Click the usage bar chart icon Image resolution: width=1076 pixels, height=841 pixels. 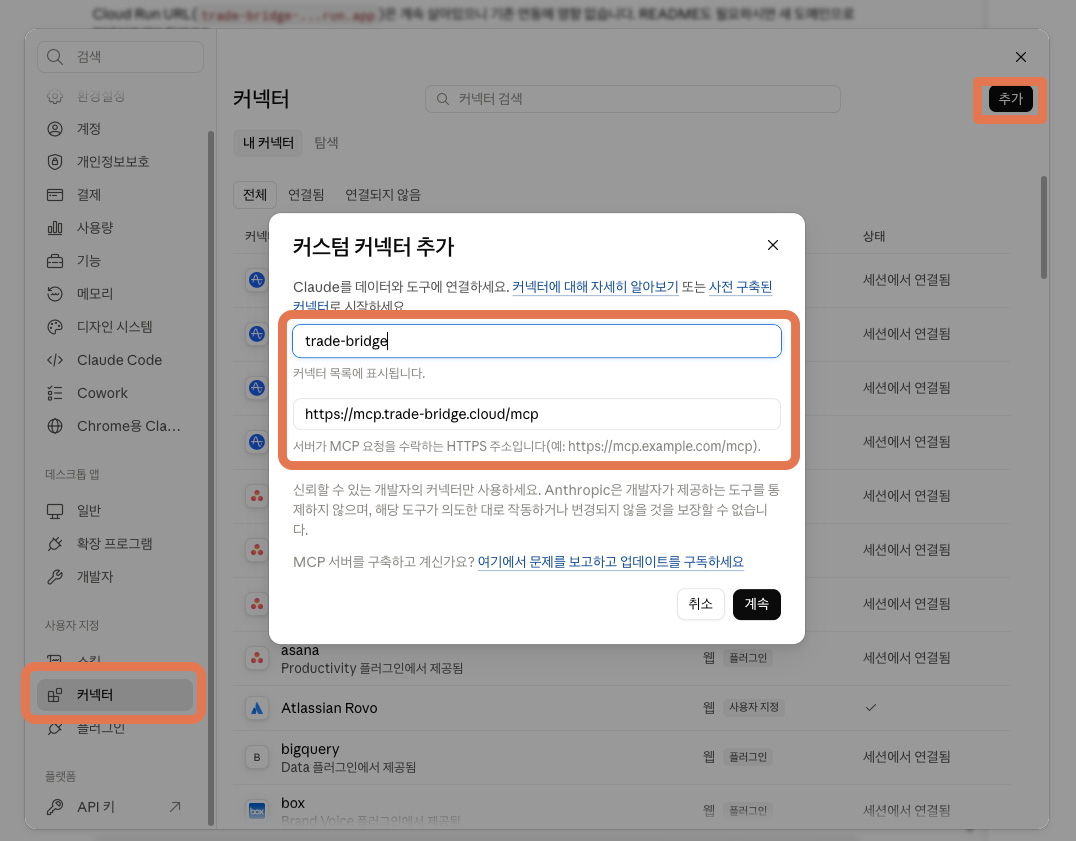point(55,228)
